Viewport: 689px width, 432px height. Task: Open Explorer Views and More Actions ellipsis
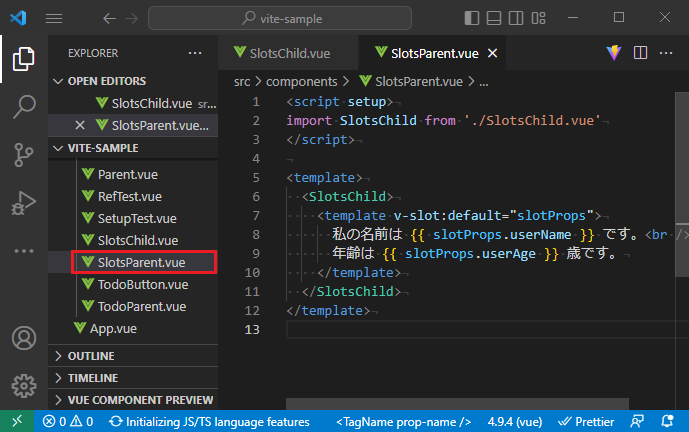195,53
